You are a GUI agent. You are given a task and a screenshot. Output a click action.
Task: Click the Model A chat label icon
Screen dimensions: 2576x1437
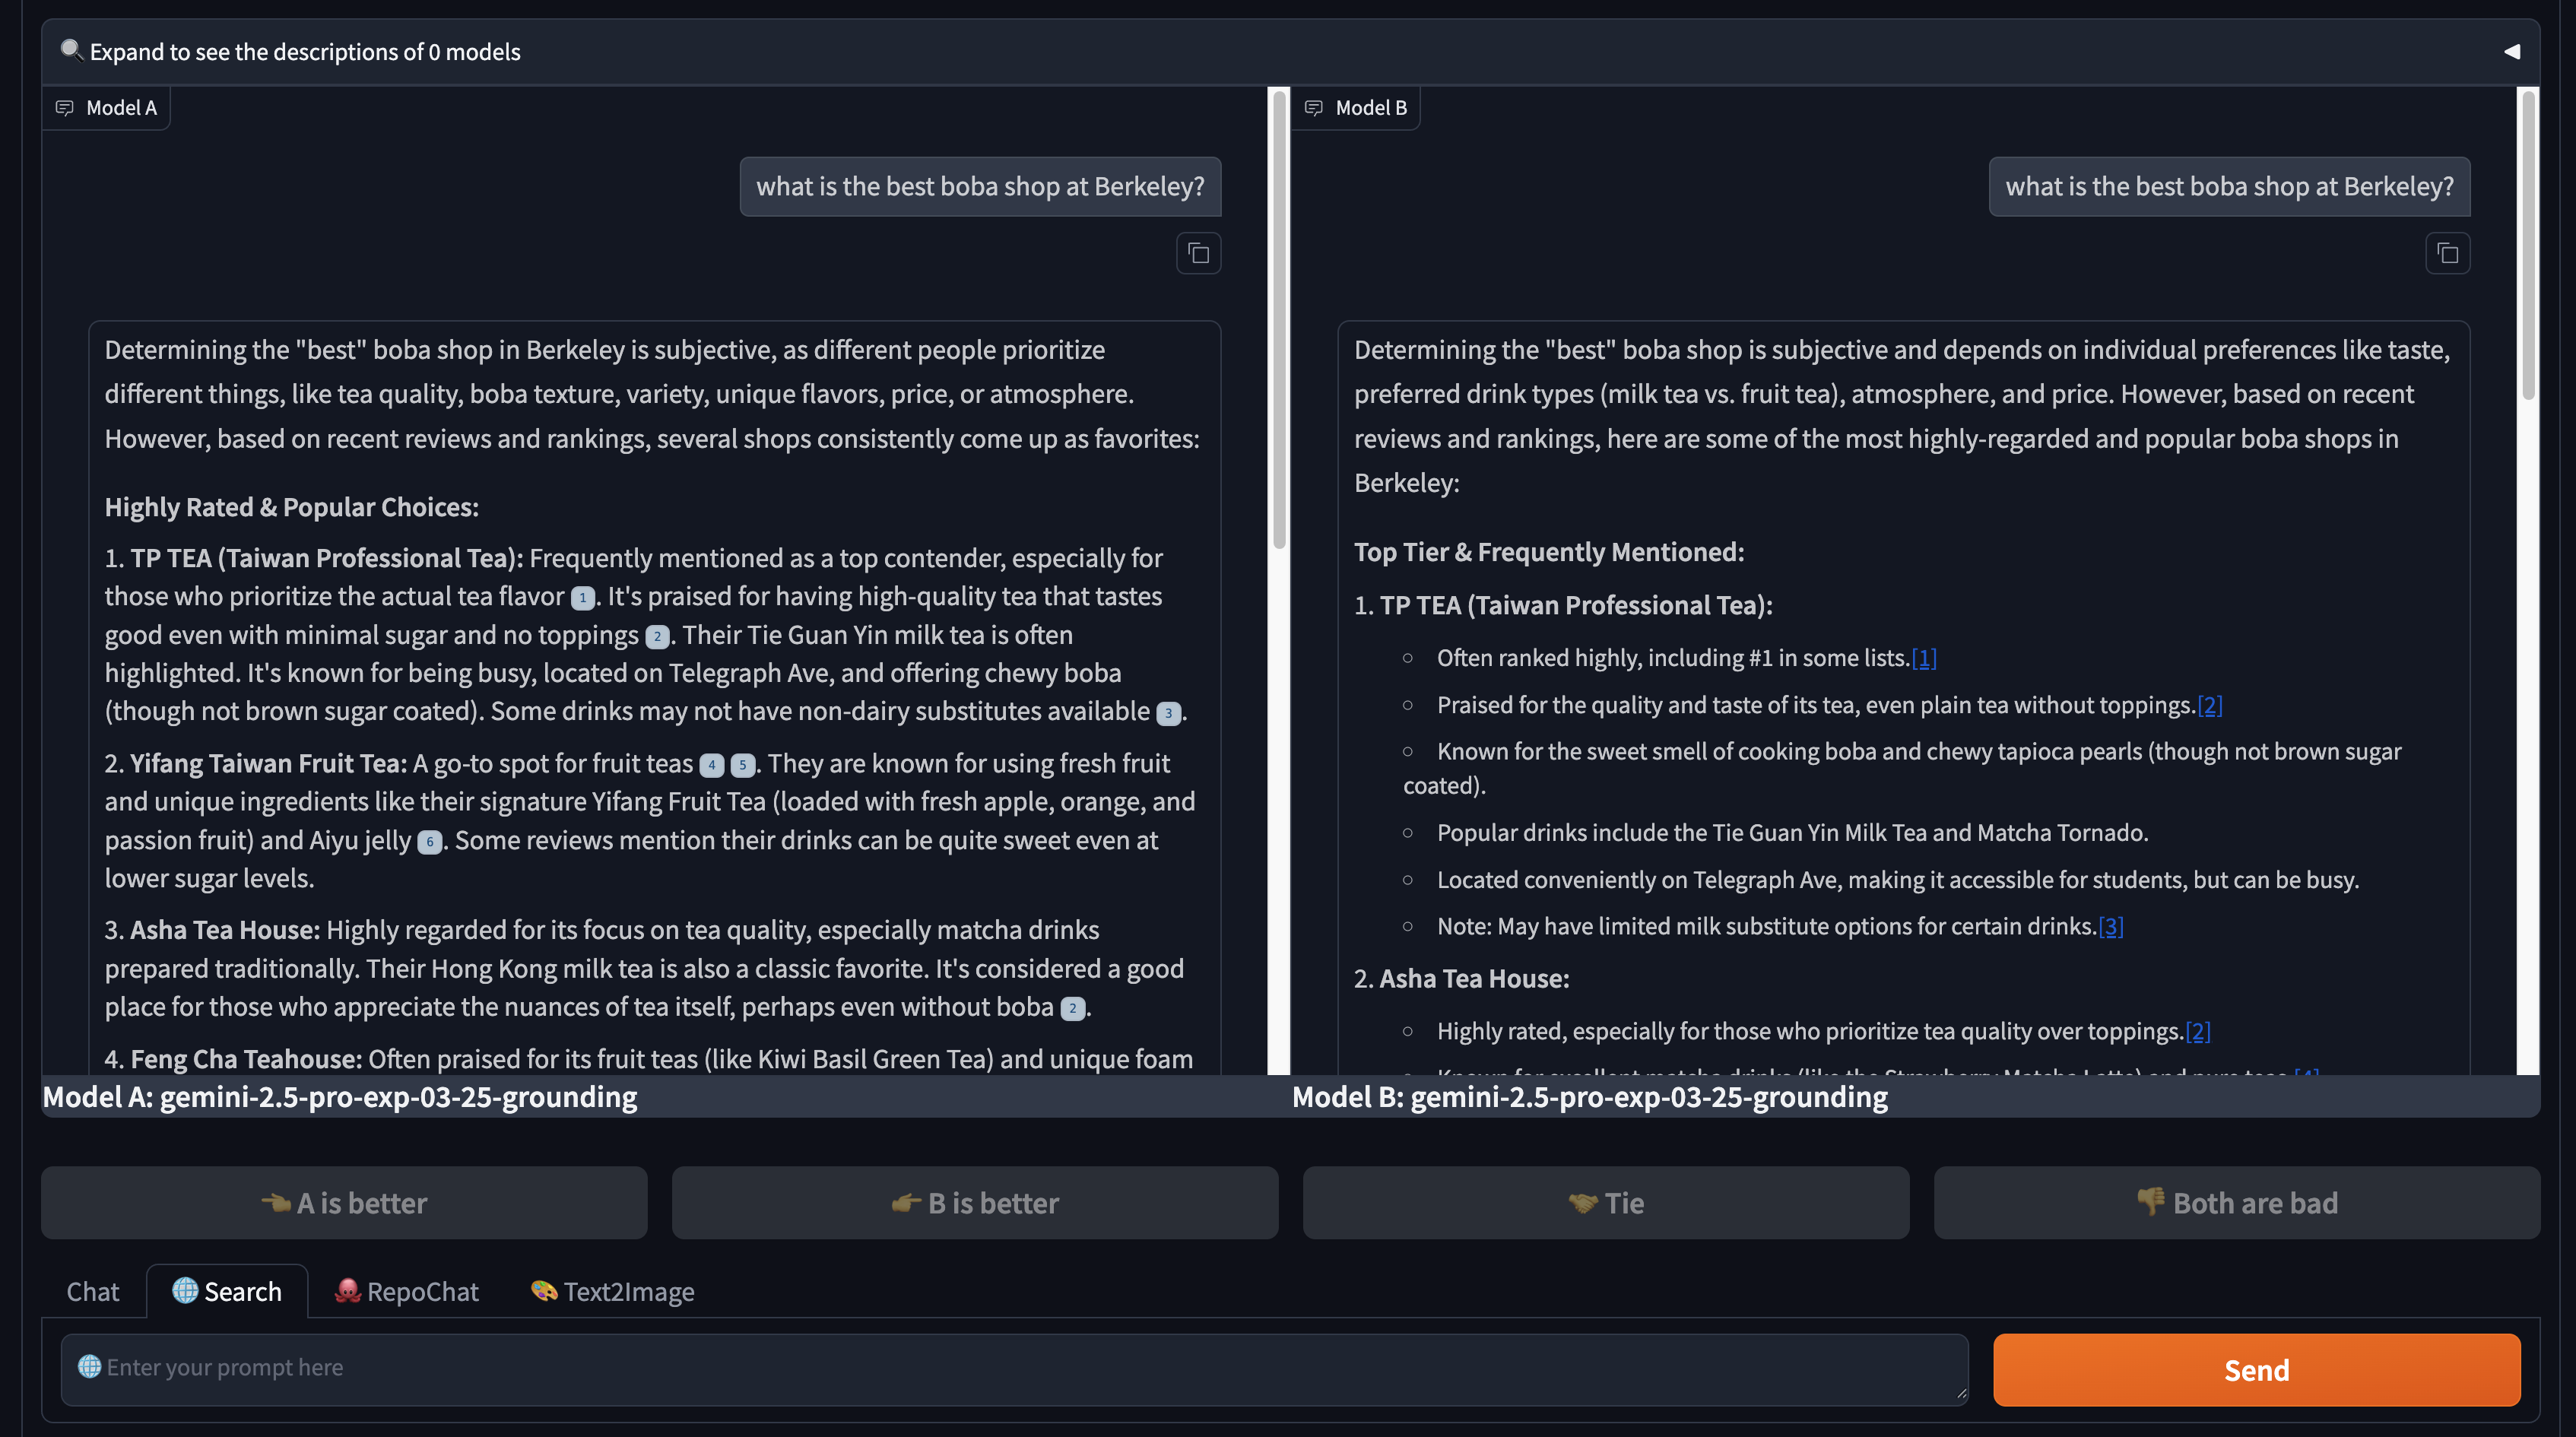pyautogui.click(x=65, y=108)
